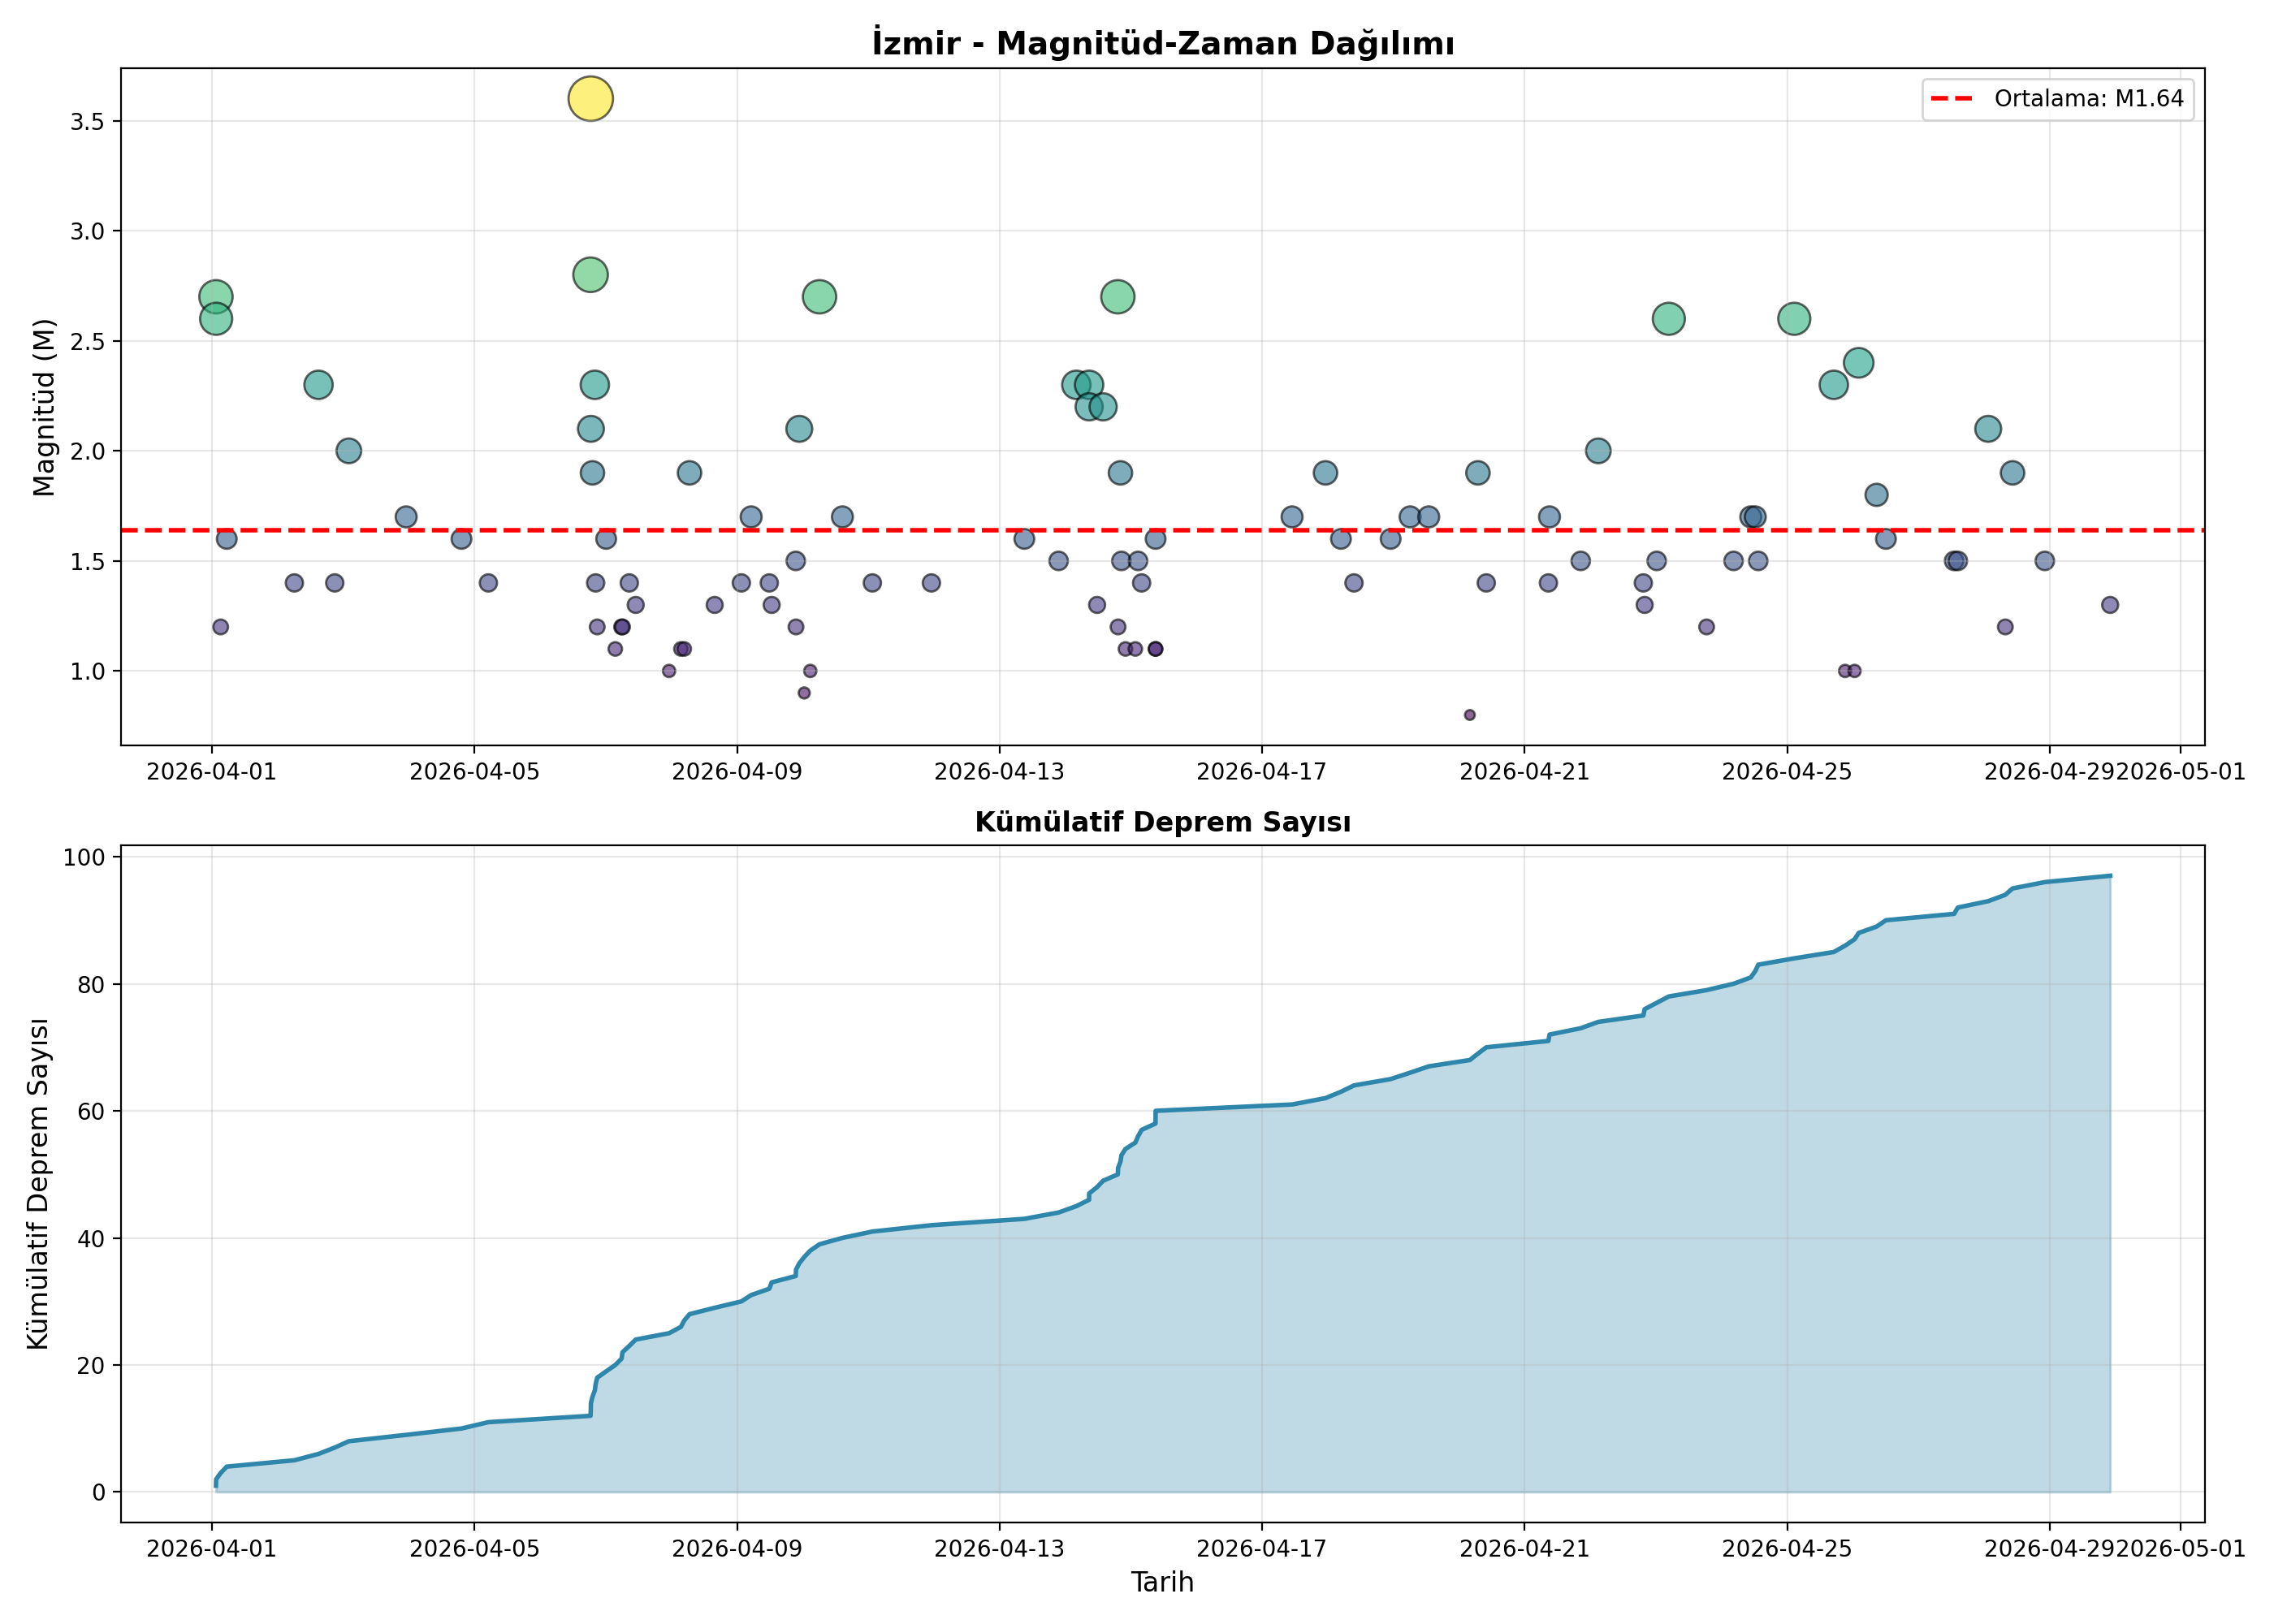This screenshot has height=1624, width=2274.
Task: Click the "2026-04-05" label under the cumulative chart
Action: (x=474, y=1549)
